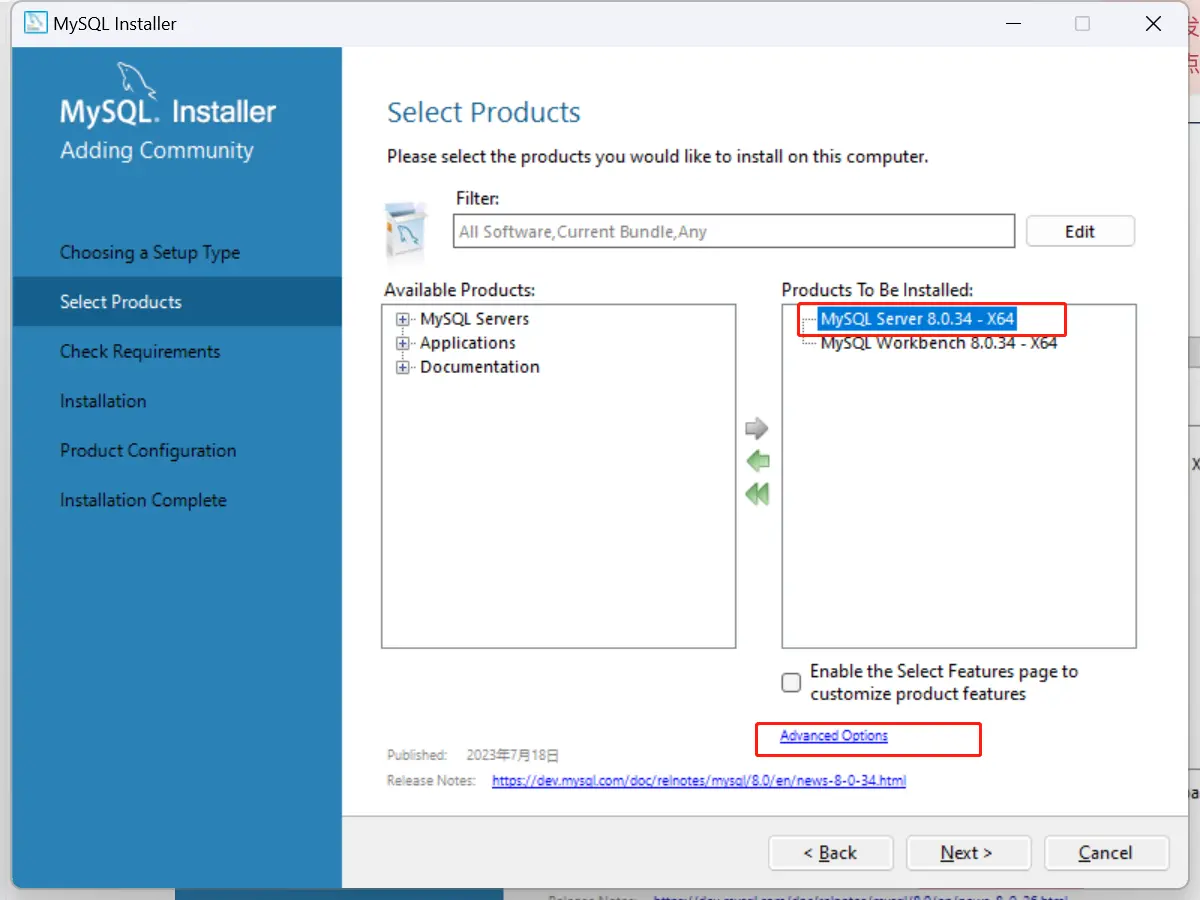Screen dimensions: 1200x900
Task: Click the MySQL dolphin logo in sidebar
Action: pyautogui.click(x=139, y=82)
